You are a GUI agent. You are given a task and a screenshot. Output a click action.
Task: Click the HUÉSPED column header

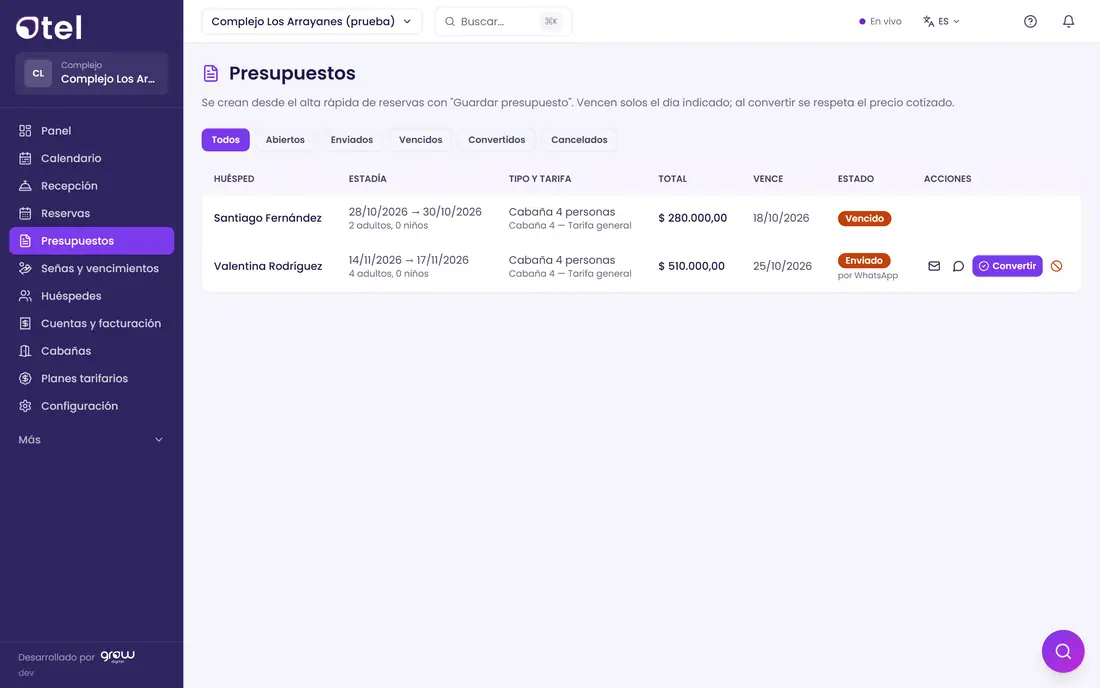pos(234,179)
